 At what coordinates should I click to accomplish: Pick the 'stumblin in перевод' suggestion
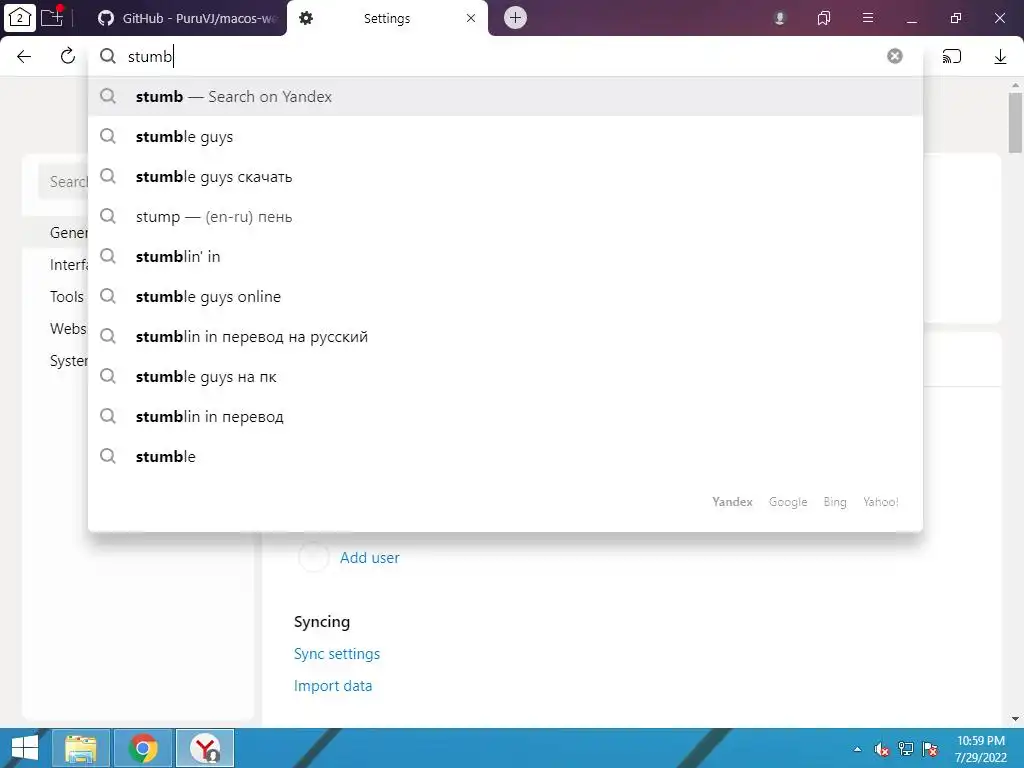point(505,416)
